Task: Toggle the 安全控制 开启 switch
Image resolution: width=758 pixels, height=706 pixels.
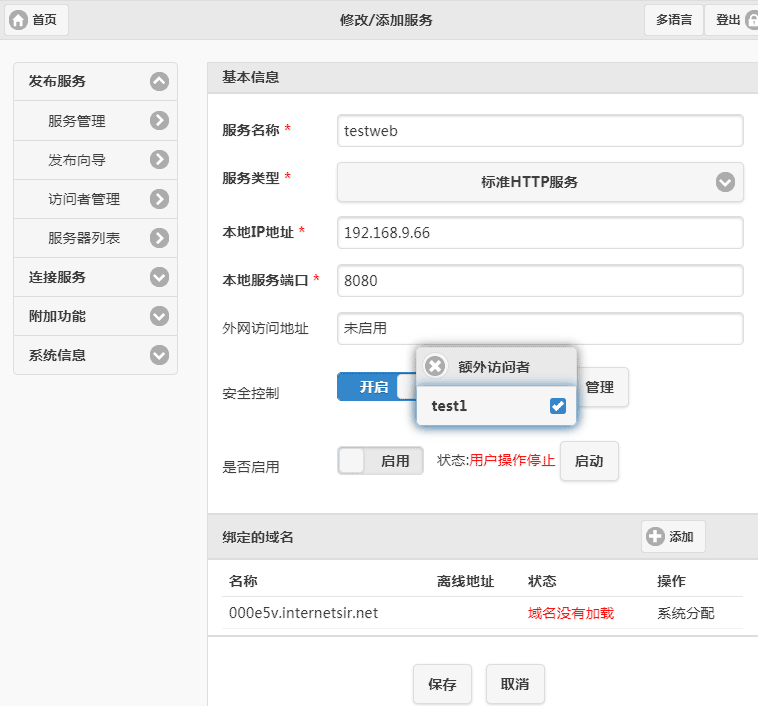Action: point(376,387)
